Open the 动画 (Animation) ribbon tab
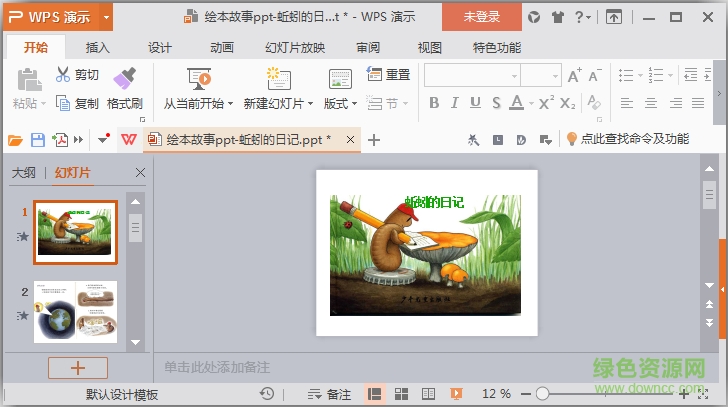 [x=222, y=47]
